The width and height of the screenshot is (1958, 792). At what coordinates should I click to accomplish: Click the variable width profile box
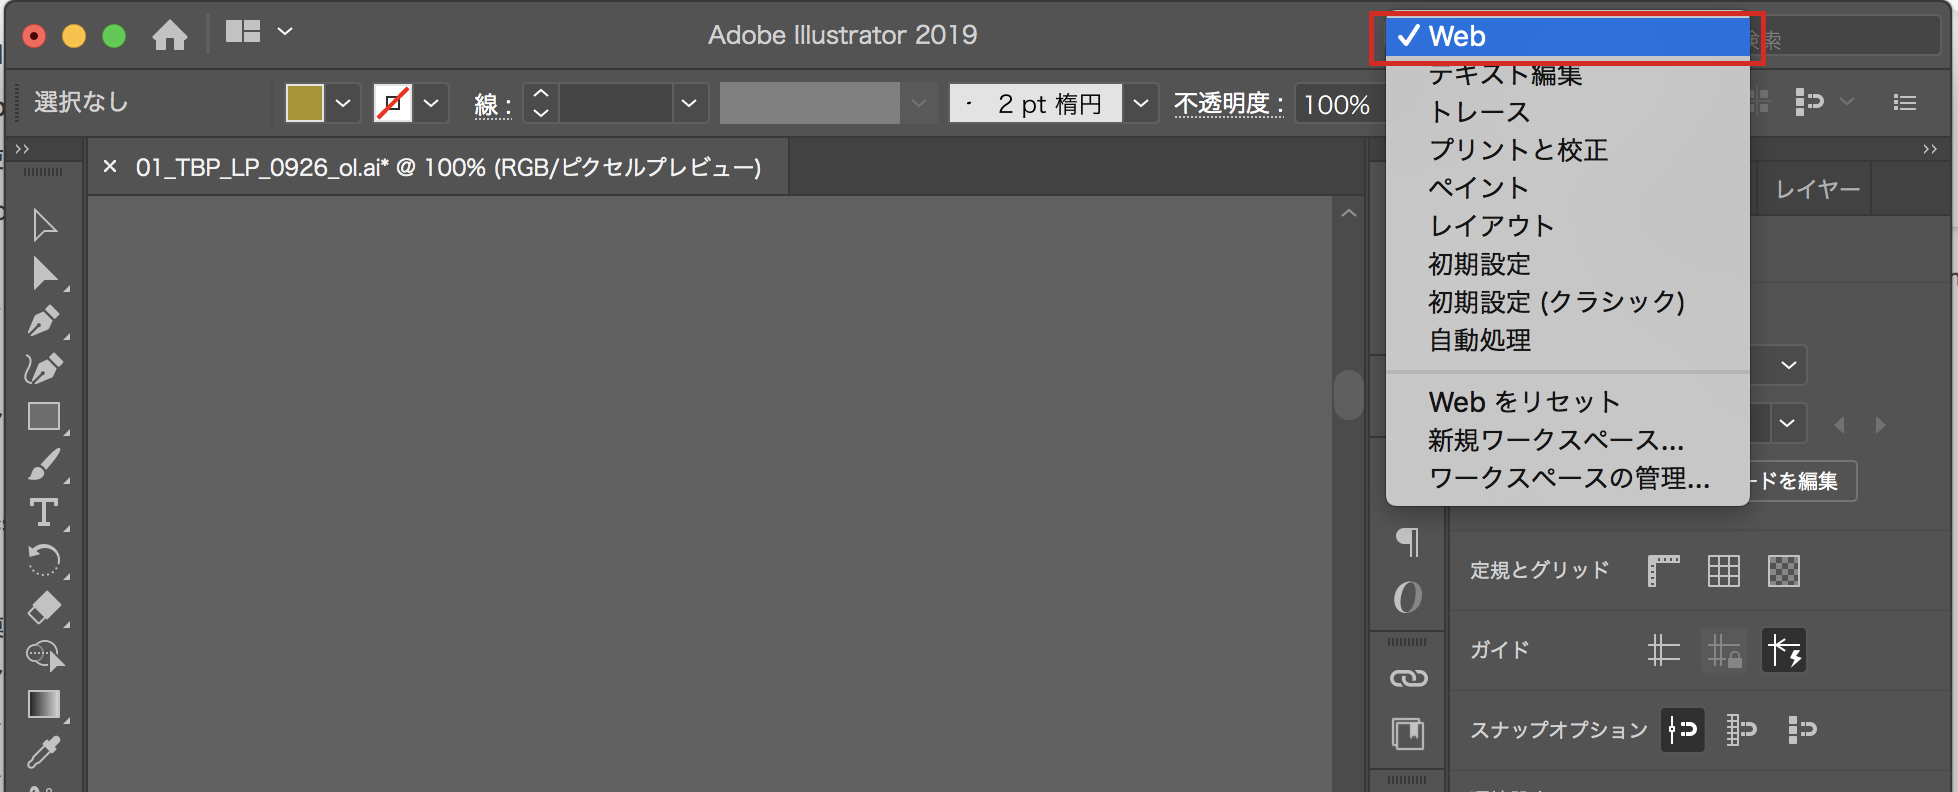point(810,103)
